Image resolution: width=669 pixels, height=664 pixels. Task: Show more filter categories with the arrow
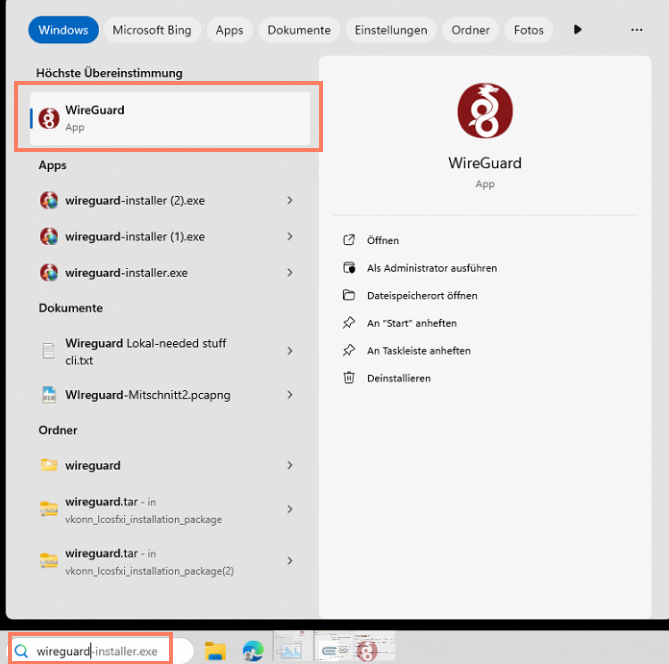(577, 29)
